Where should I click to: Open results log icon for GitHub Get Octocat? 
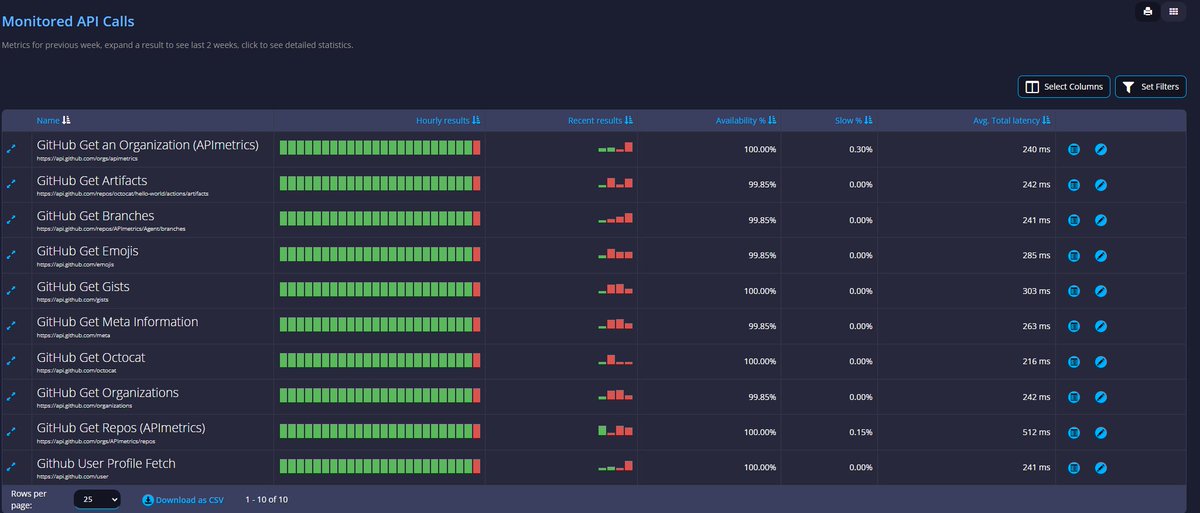tap(1074, 361)
